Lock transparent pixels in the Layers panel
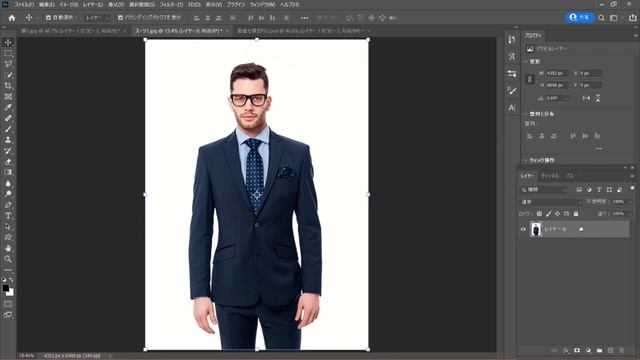 539,213
